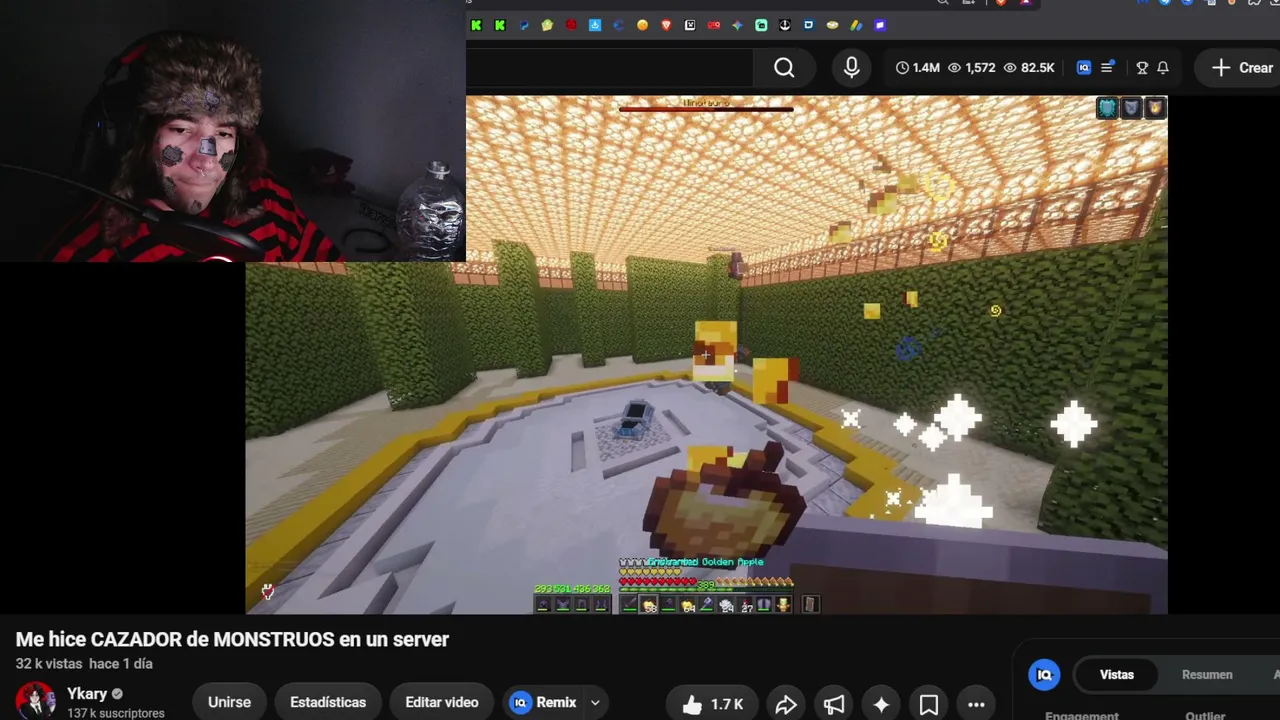Click the video player to toggle playback

pos(706,354)
